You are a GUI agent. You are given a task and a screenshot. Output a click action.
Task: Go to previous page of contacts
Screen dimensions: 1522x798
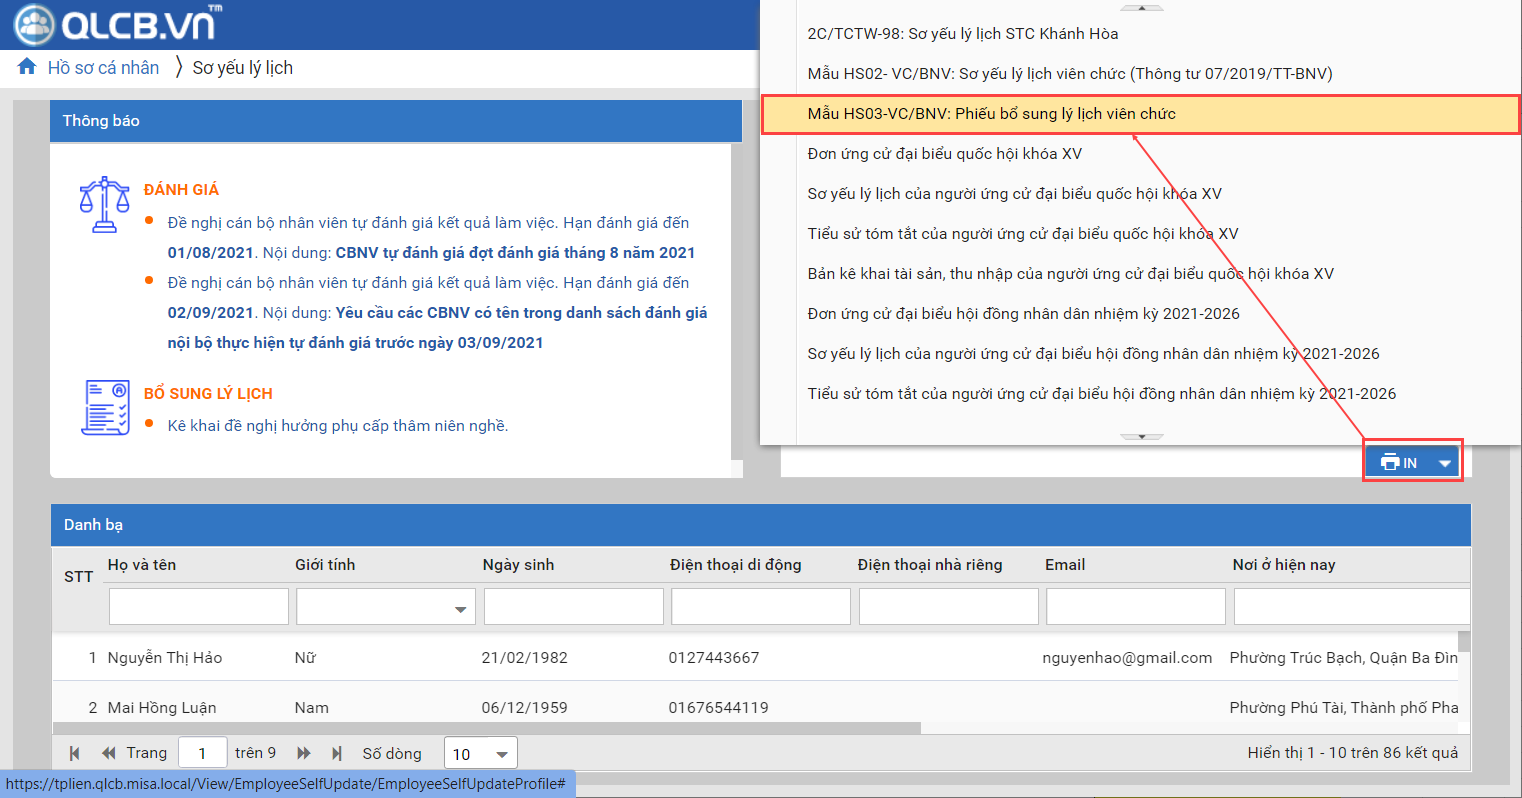(109, 753)
